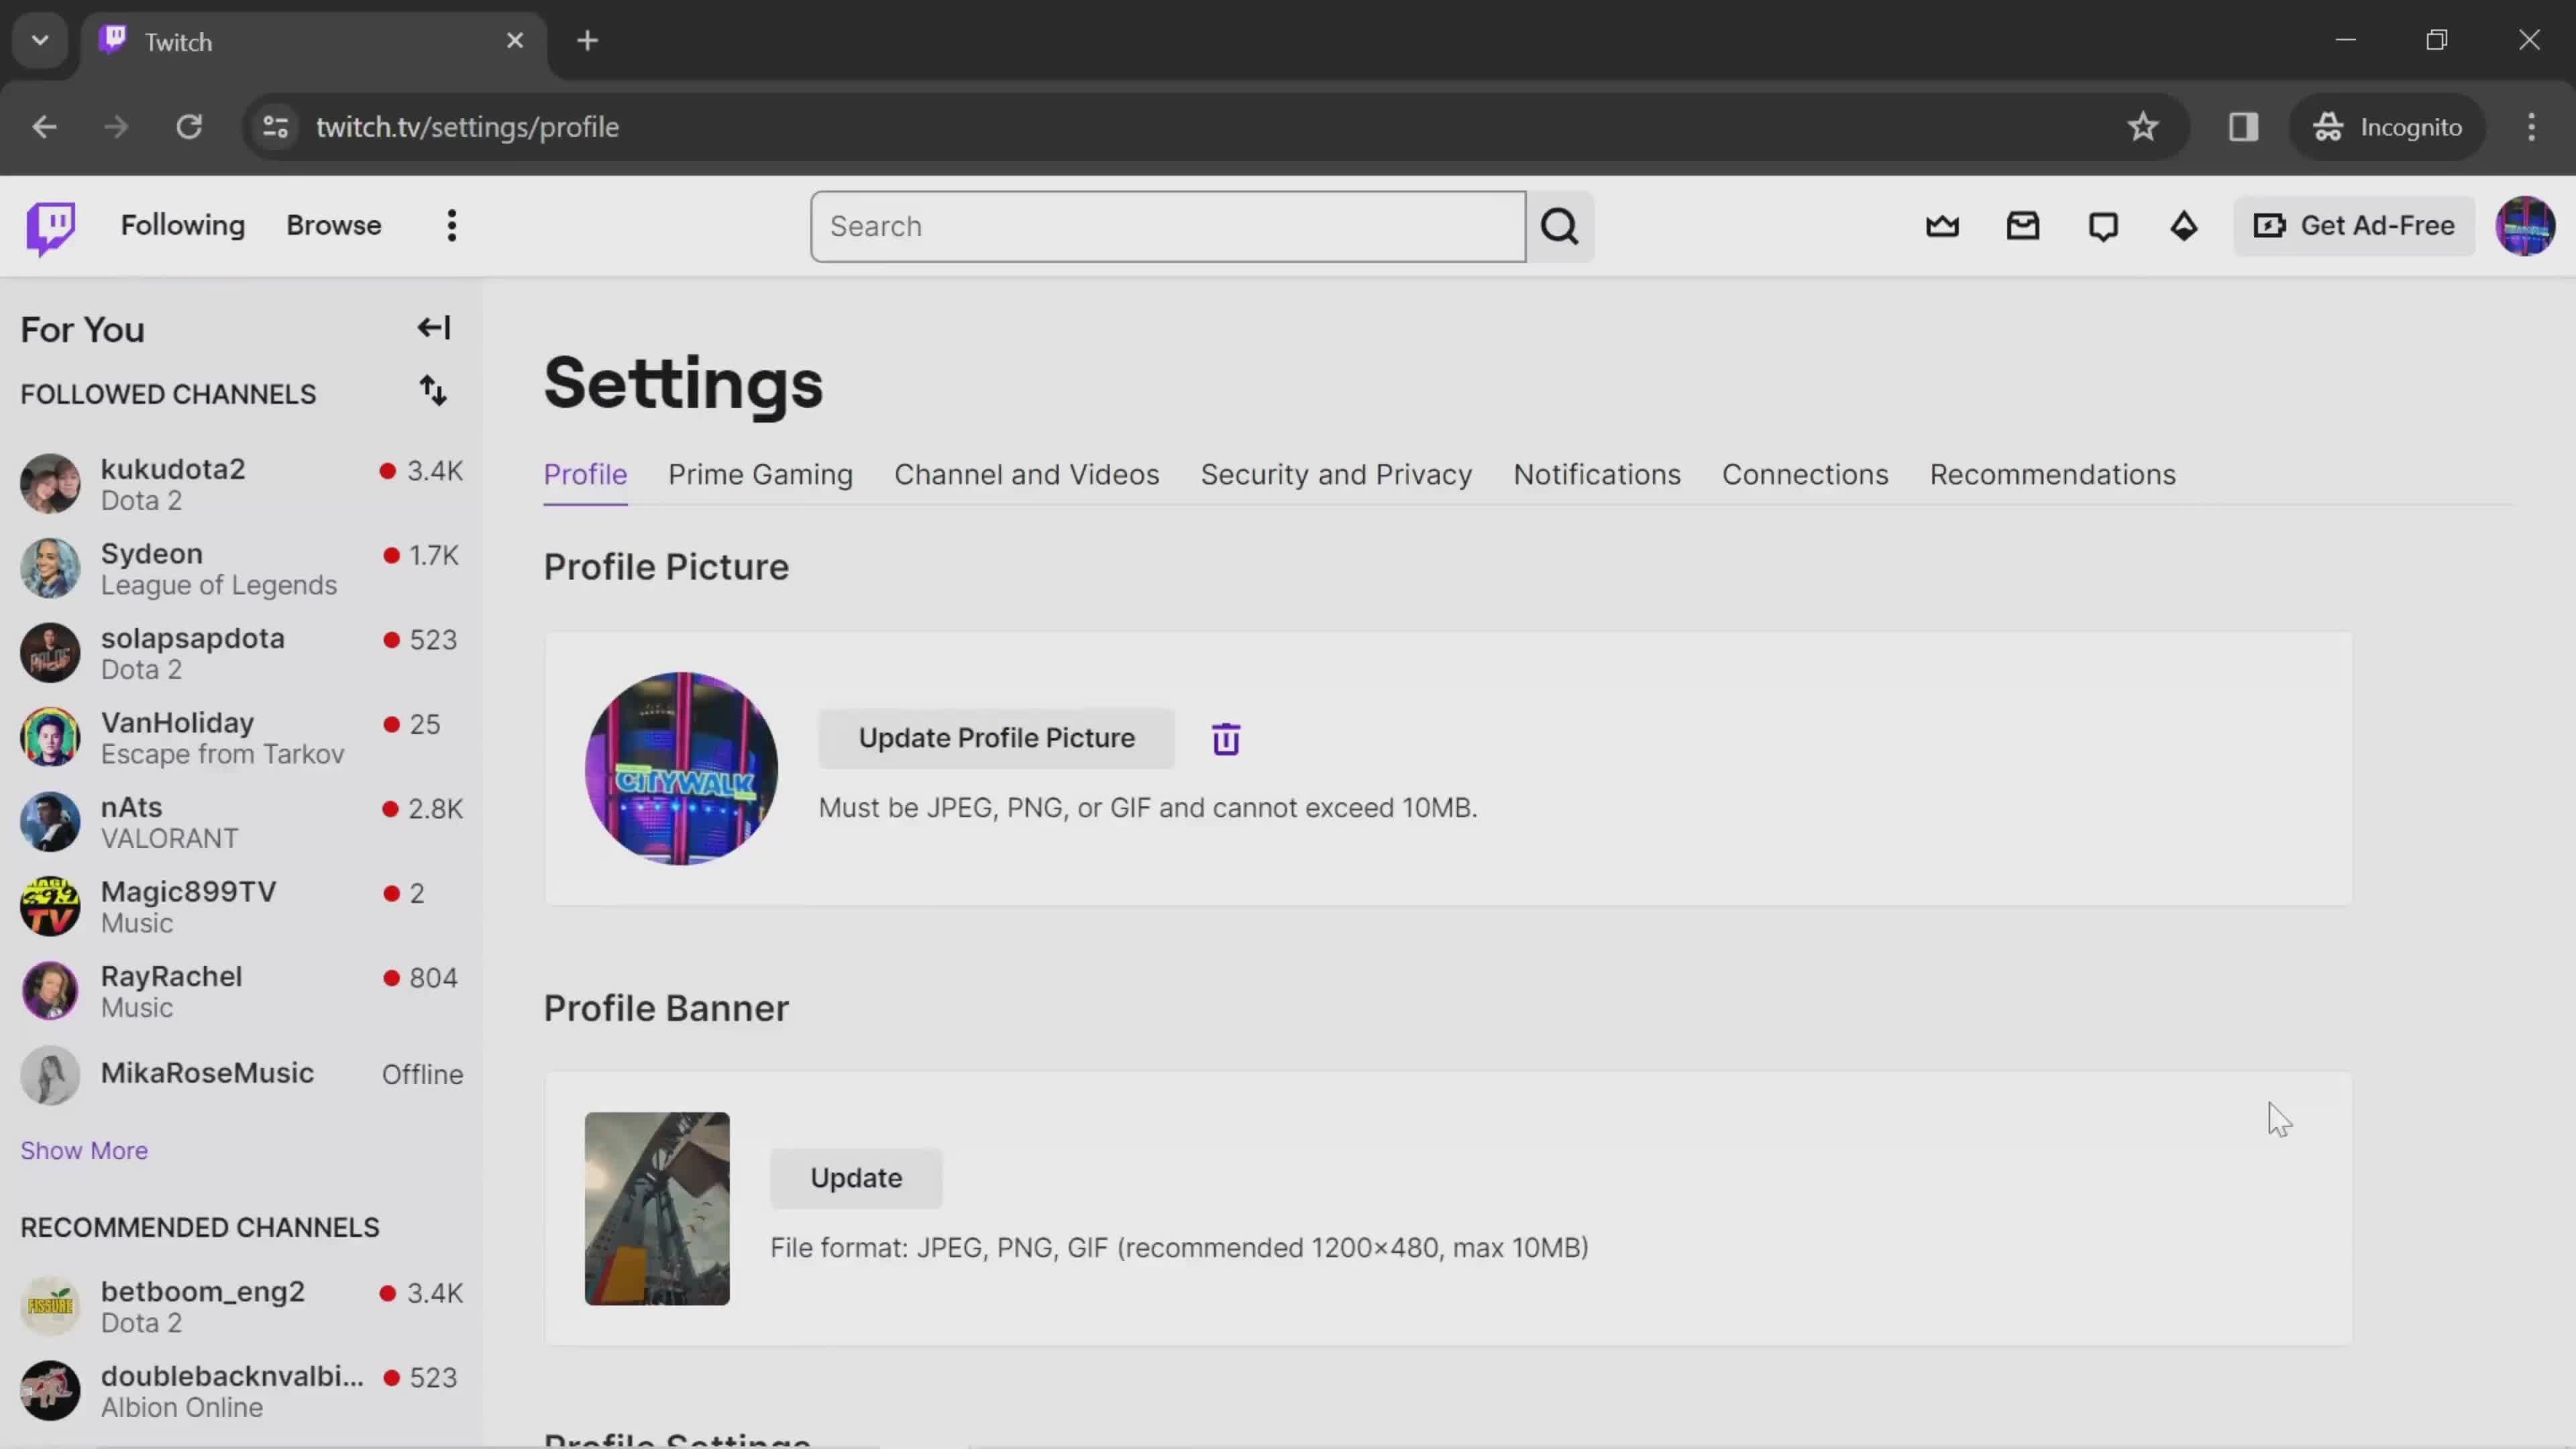Click the address bar URL
The height and width of the screenshot is (1449, 2576).
click(x=468, y=127)
